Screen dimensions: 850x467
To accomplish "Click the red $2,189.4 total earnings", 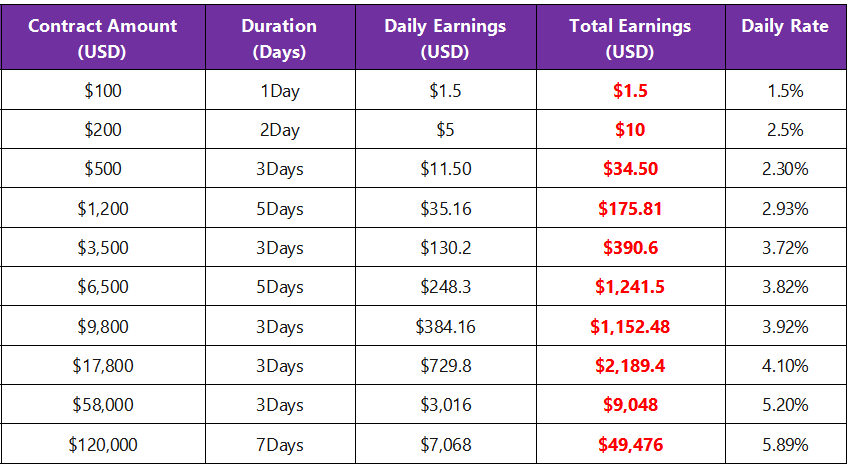I will click(630, 366).
